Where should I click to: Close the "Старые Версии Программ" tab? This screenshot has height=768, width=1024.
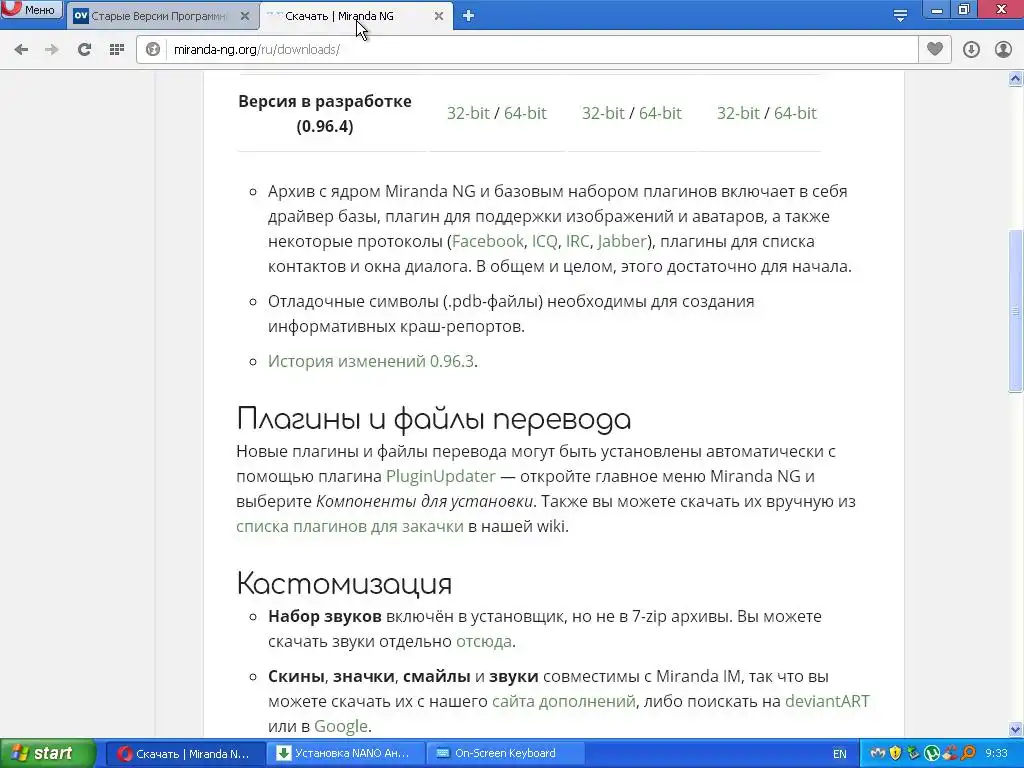[245, 16]
